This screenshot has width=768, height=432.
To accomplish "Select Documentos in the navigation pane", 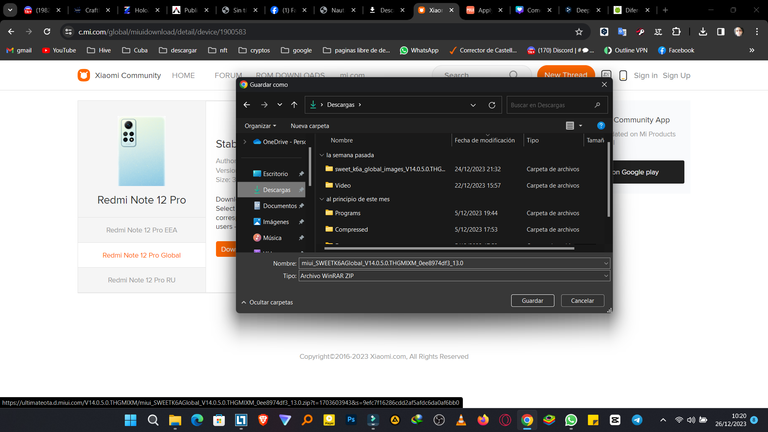I will [279, 206].
